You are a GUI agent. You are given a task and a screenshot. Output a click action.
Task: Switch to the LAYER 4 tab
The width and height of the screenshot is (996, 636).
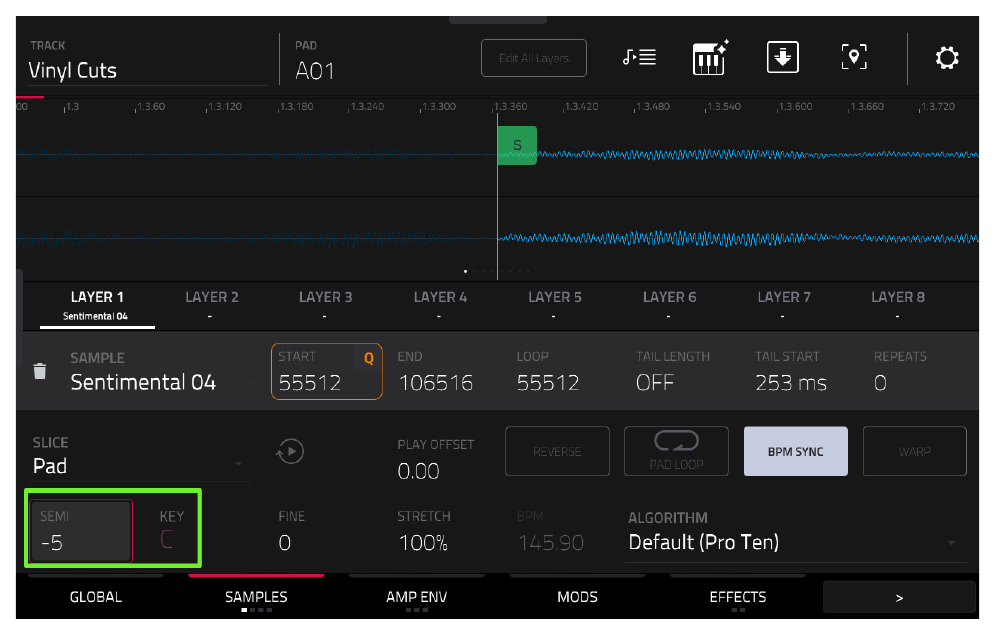coord(440,305)
